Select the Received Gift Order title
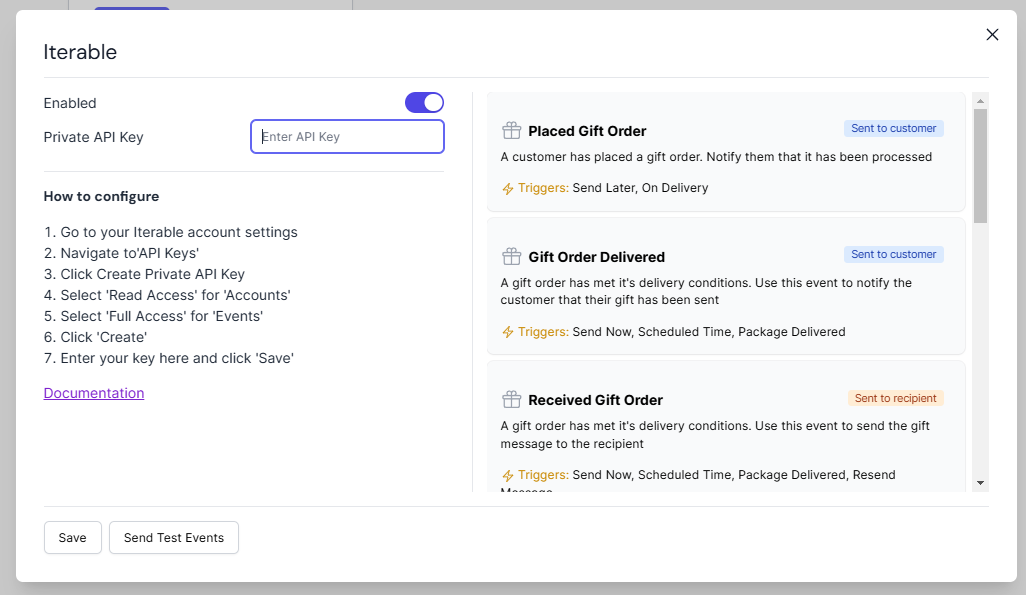The width and height of the screenshot is (1026, 595). point(595,399)
